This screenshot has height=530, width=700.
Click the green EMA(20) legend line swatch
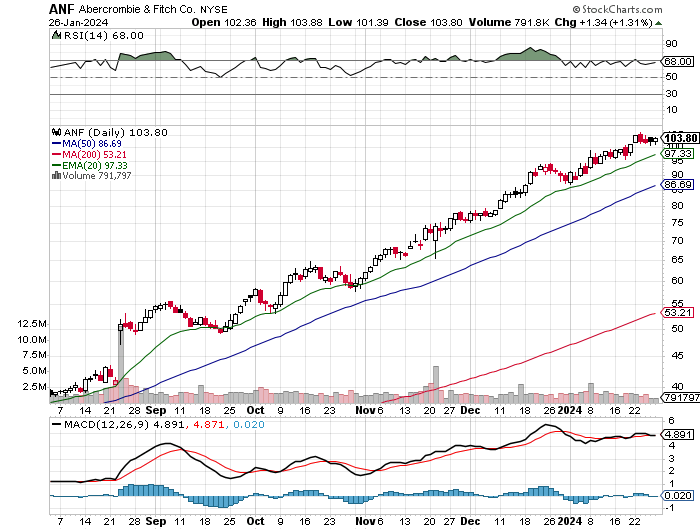tap(57, 165)
